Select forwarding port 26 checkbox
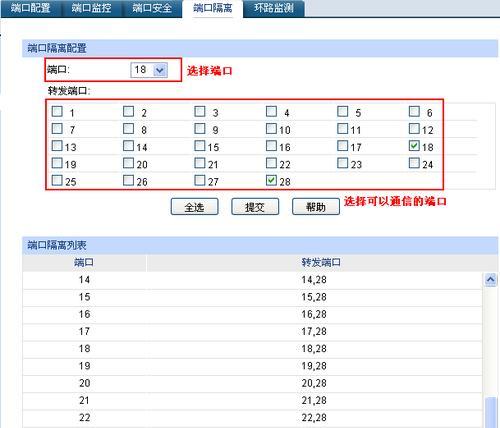500x428 pixels. tap(129, 180)
